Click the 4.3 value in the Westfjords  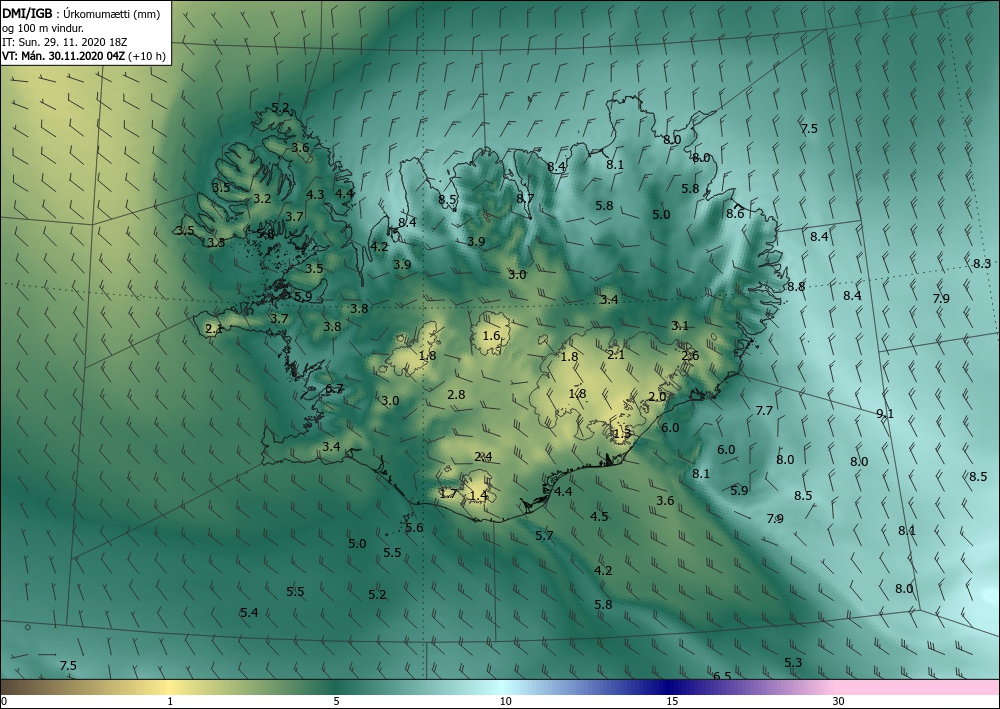point(315,195)
